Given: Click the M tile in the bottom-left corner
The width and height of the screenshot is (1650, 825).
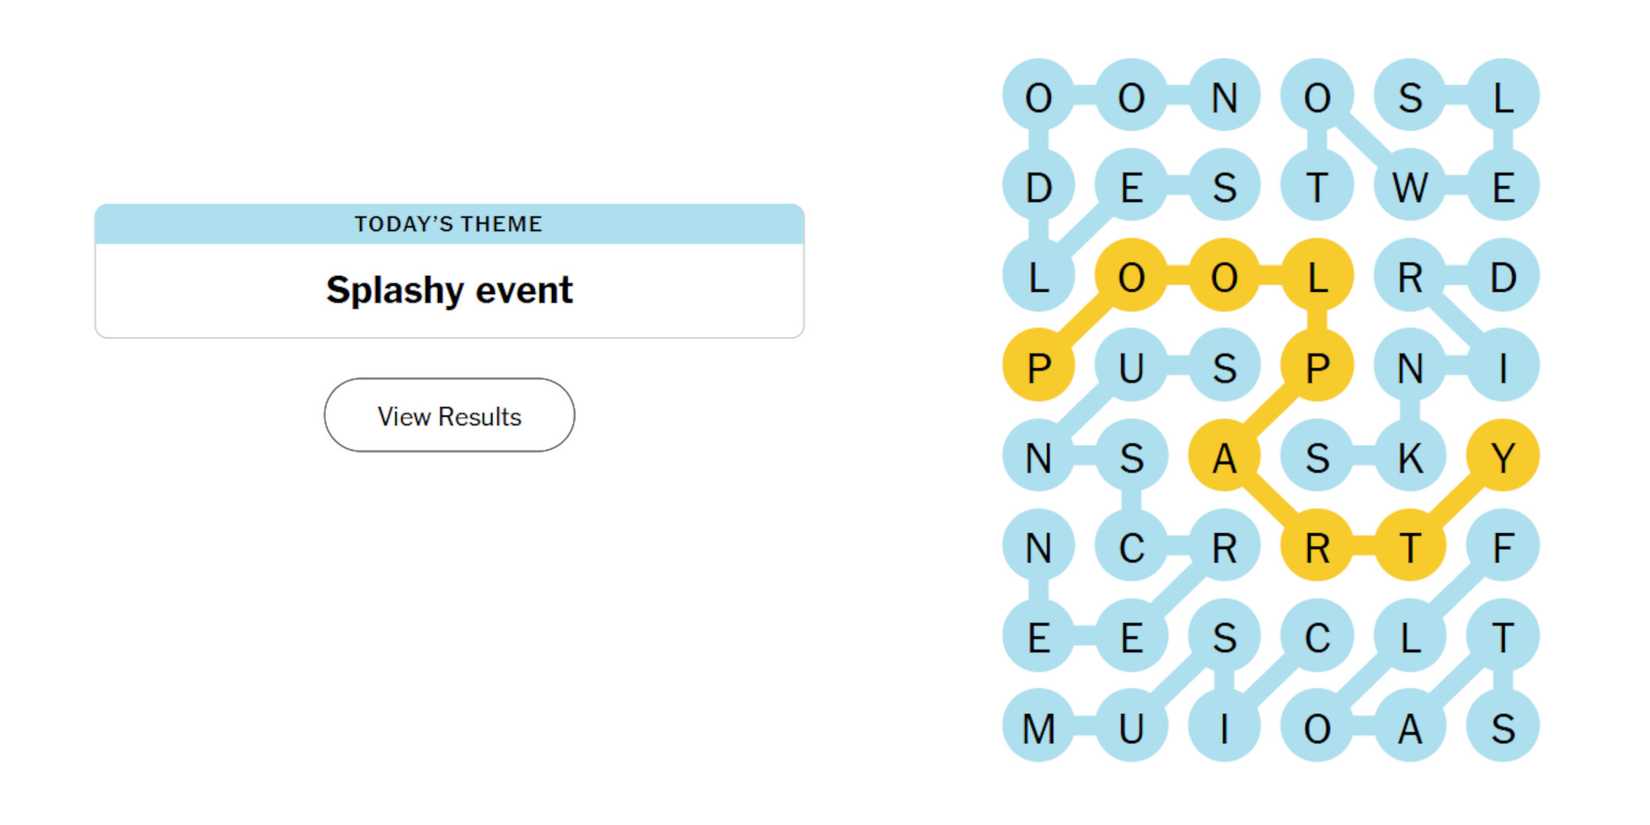Looking at the screenshot, I should tap(1038, 729).
